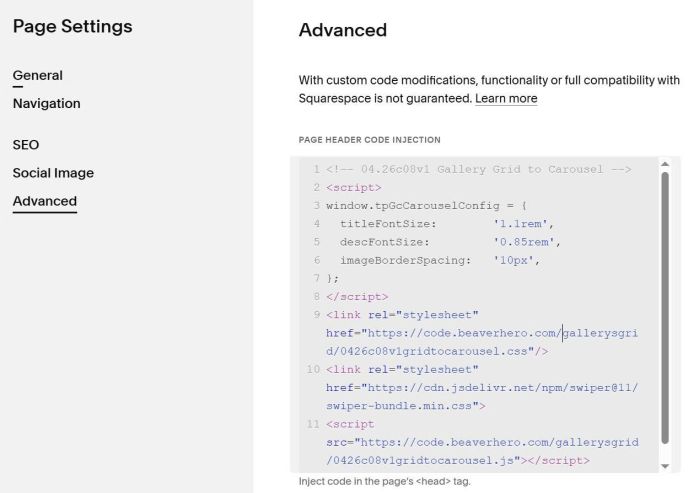The image size is (700, 493).
Task: Click the code editor scroll up arrow
Action: pos(665,164)
